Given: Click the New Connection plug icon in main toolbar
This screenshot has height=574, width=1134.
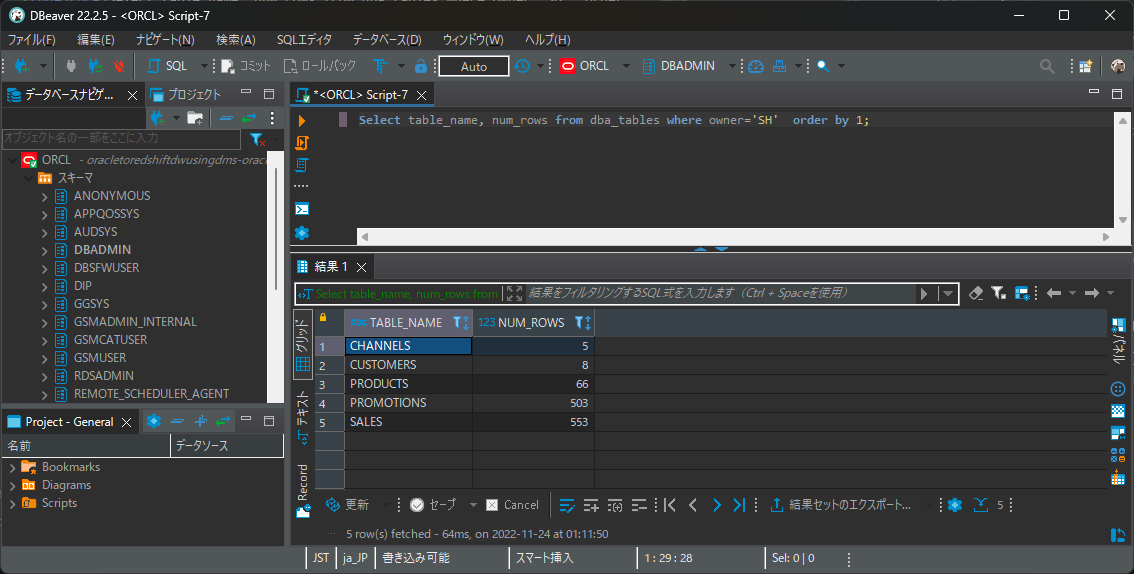Looking at the screenshot, I should (22, 66).
